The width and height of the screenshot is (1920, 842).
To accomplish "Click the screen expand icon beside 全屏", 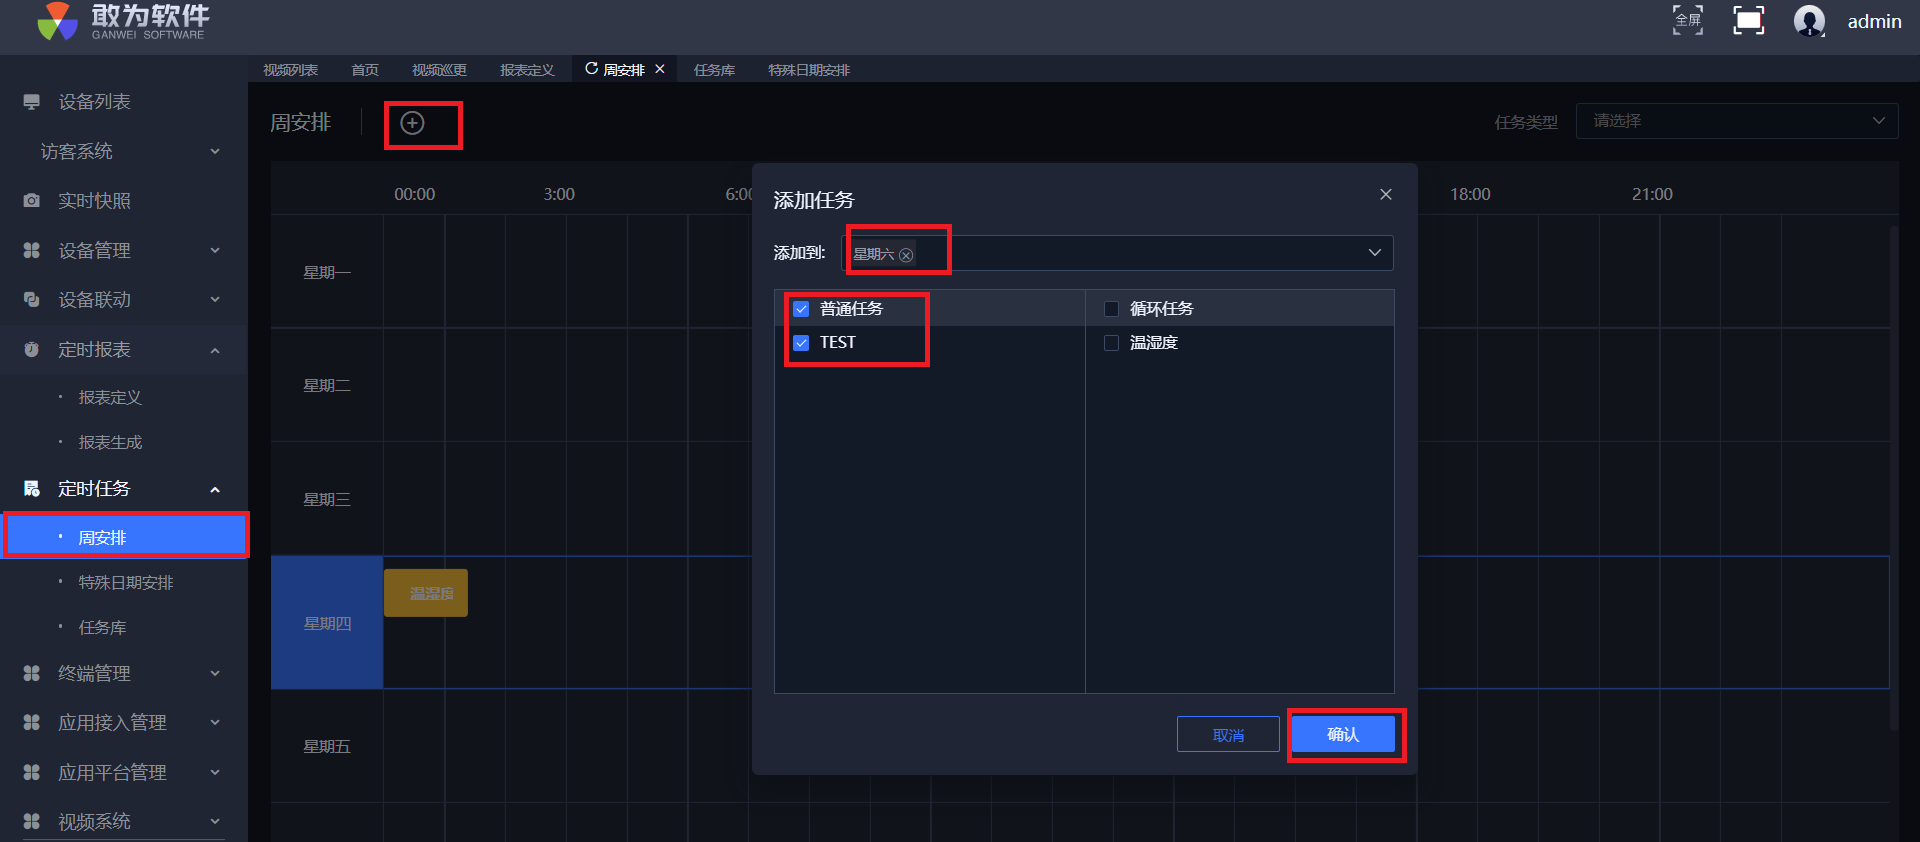I will [1748, 20].
